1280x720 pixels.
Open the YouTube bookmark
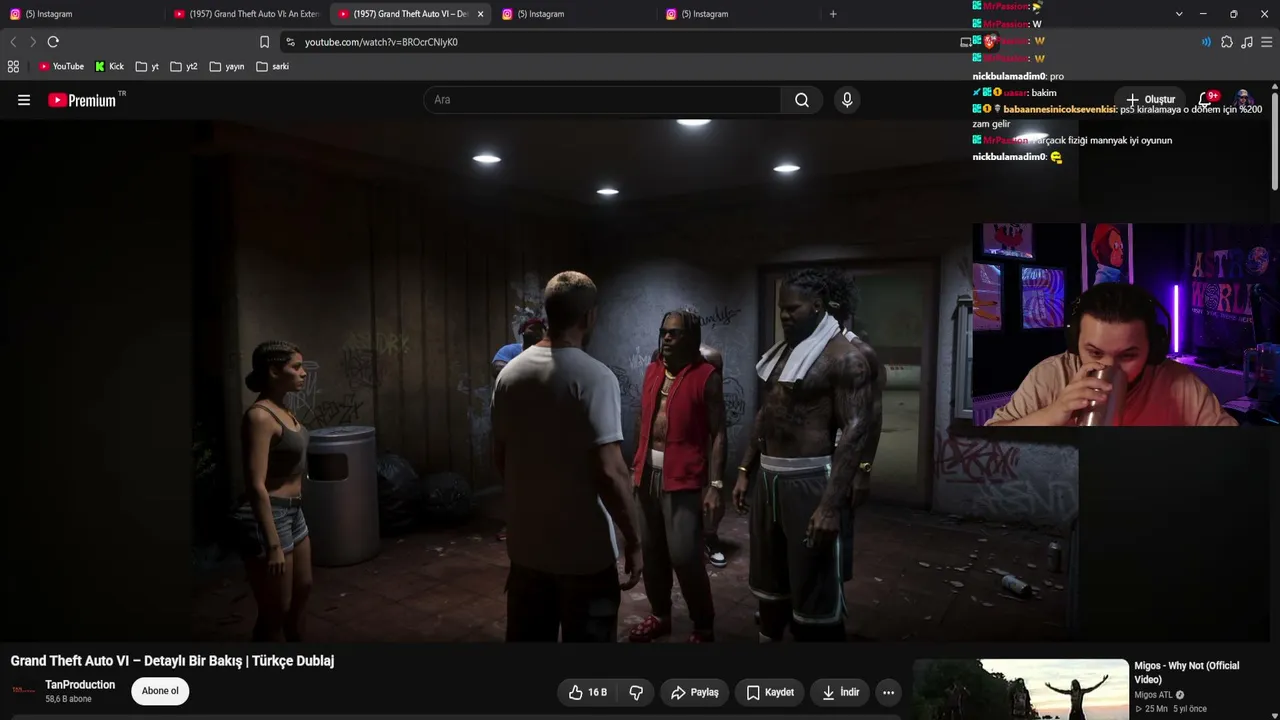(61, 67)
